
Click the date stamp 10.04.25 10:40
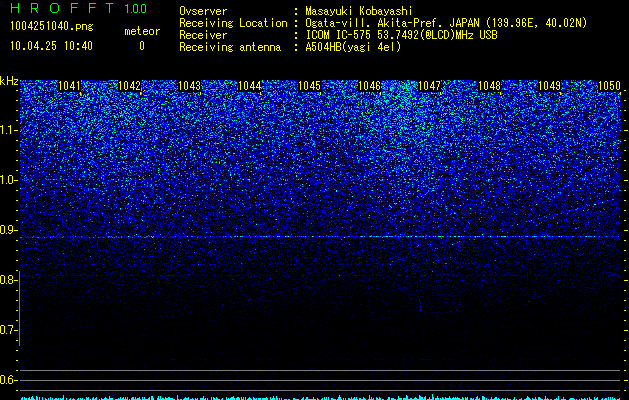[x=51, y=46]
